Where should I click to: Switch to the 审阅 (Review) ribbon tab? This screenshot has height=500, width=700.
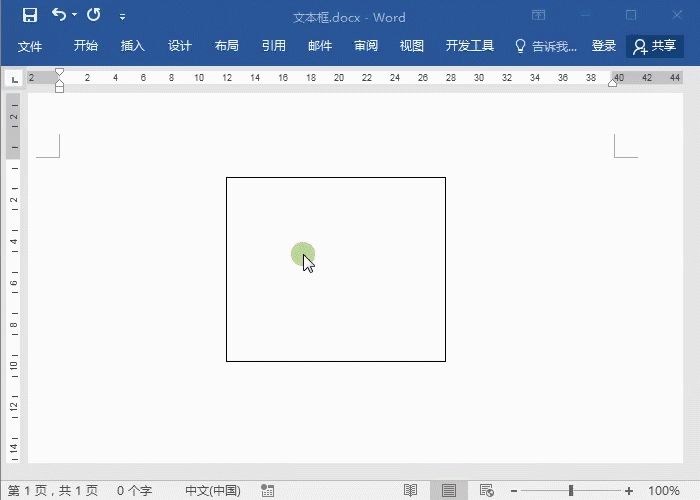point(366,46)
